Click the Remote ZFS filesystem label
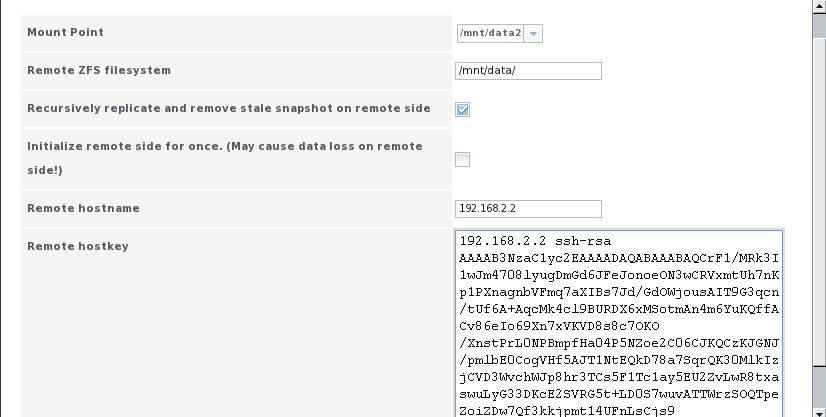Image resolution: width=826 pixels, height=417 pixels. click(99, 70)
